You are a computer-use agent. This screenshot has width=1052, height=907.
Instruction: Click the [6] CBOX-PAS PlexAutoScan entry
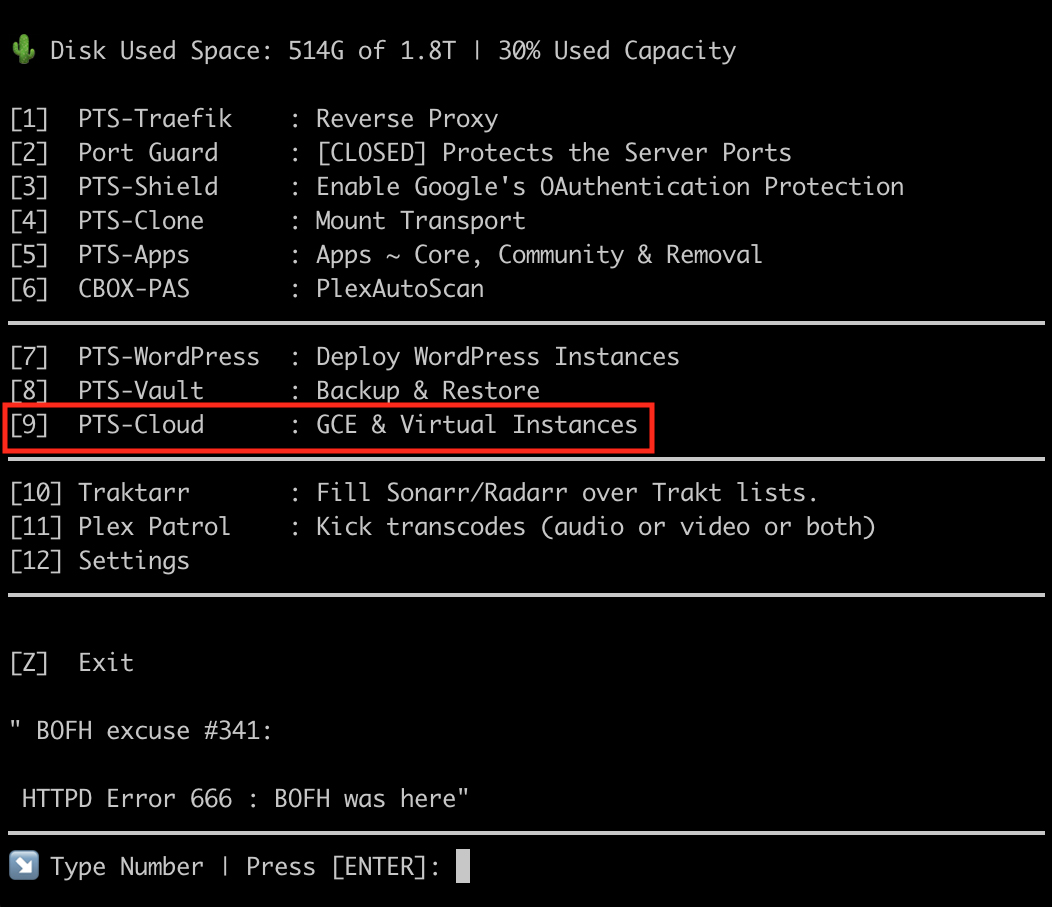(134, 289)
